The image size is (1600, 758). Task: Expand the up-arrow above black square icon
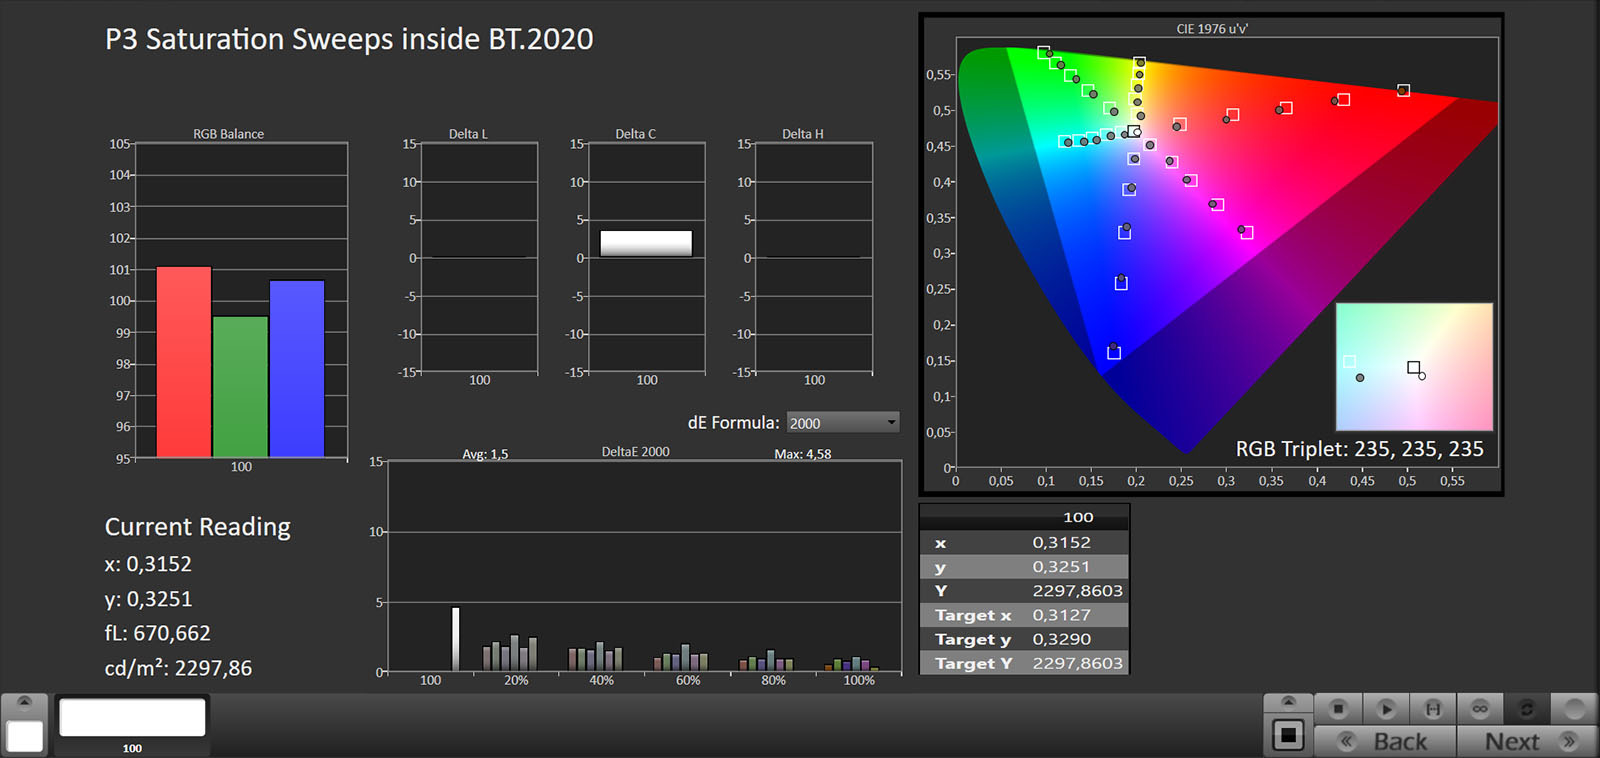[x=1288, y=701]
